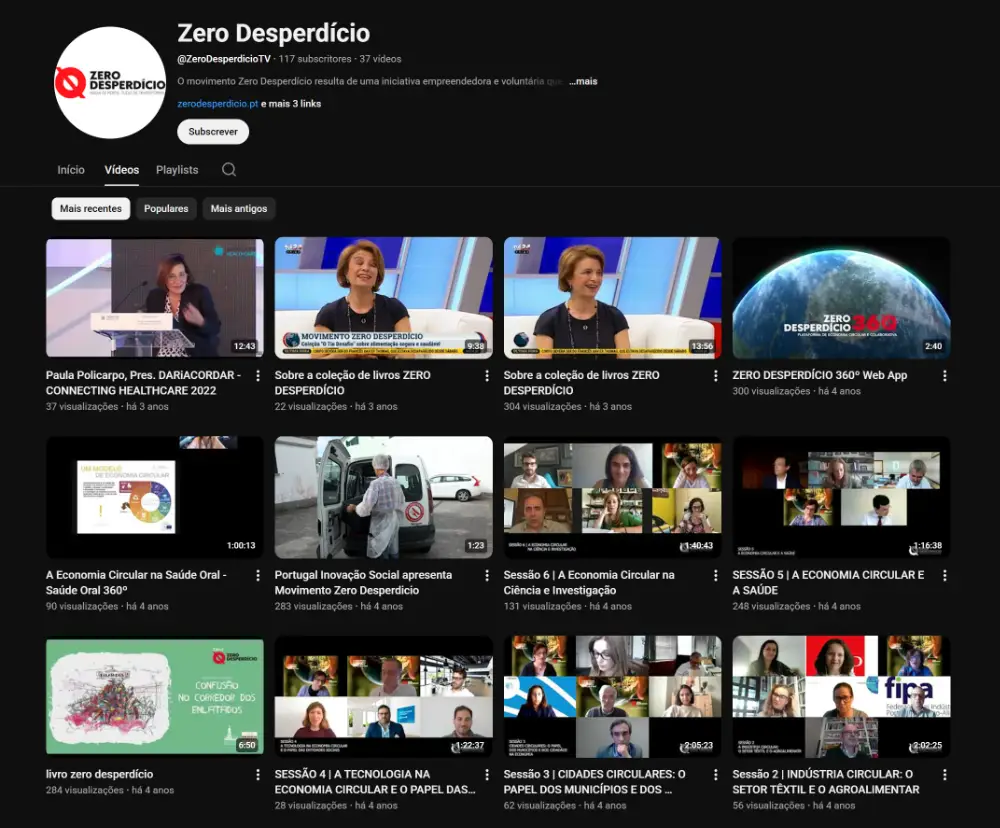Open more options for ZERO DESPERDÍCIO 360° Web App
1000x828 pixels.
coord(944,376)
